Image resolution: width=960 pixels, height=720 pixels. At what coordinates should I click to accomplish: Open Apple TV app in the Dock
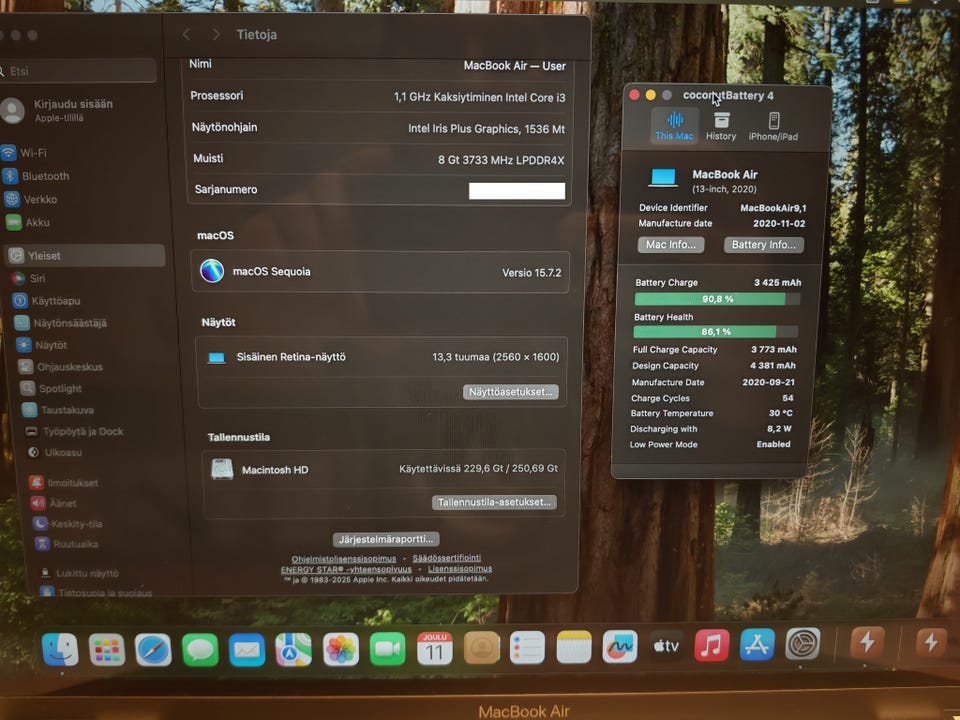(x=666, y=645)
